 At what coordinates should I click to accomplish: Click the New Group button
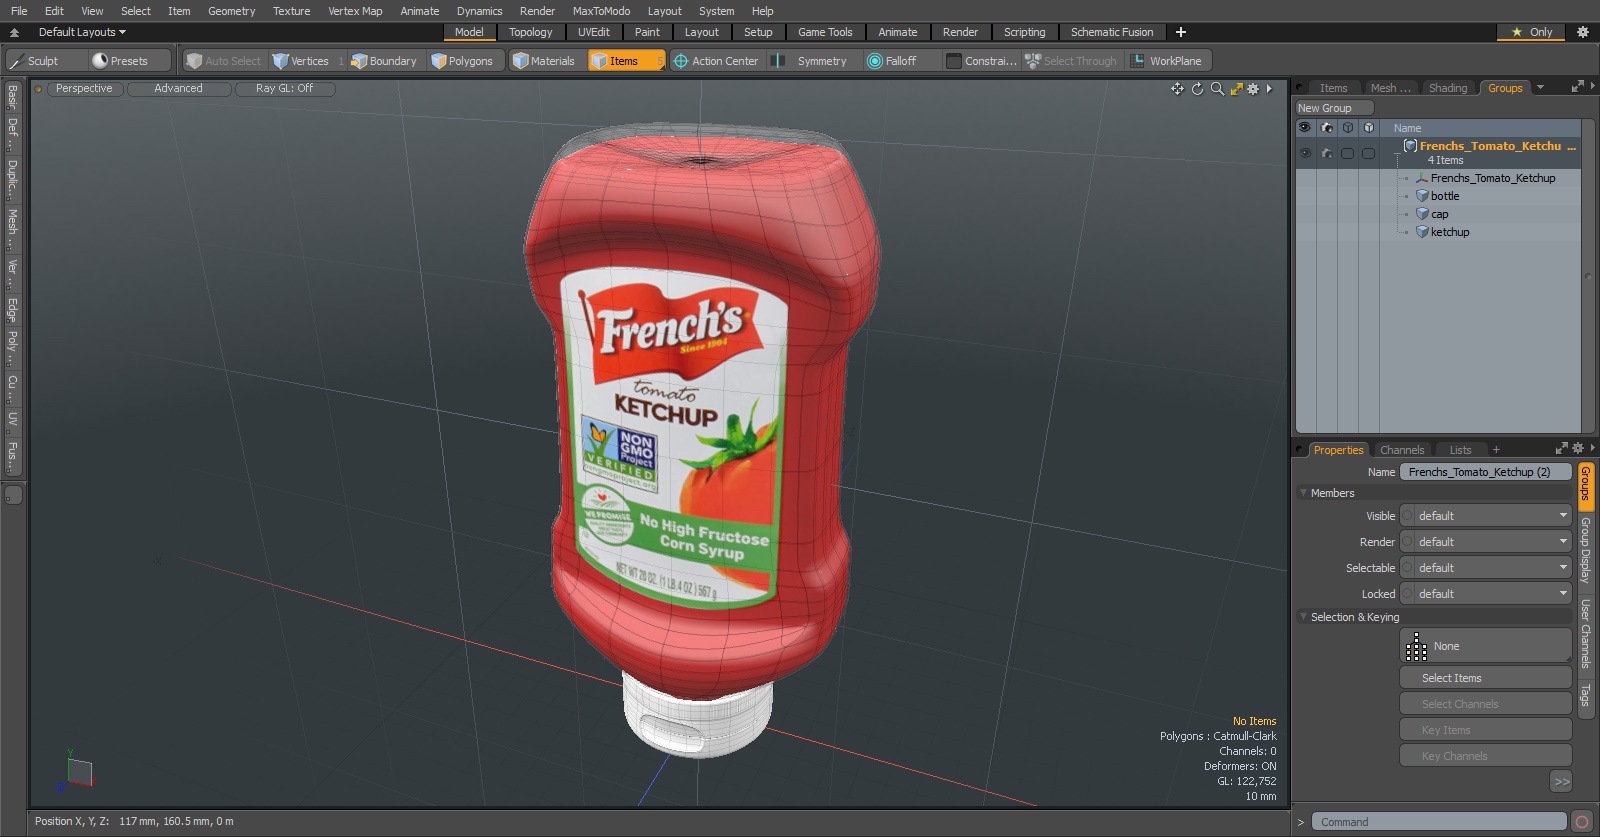tap(1335, 108)
